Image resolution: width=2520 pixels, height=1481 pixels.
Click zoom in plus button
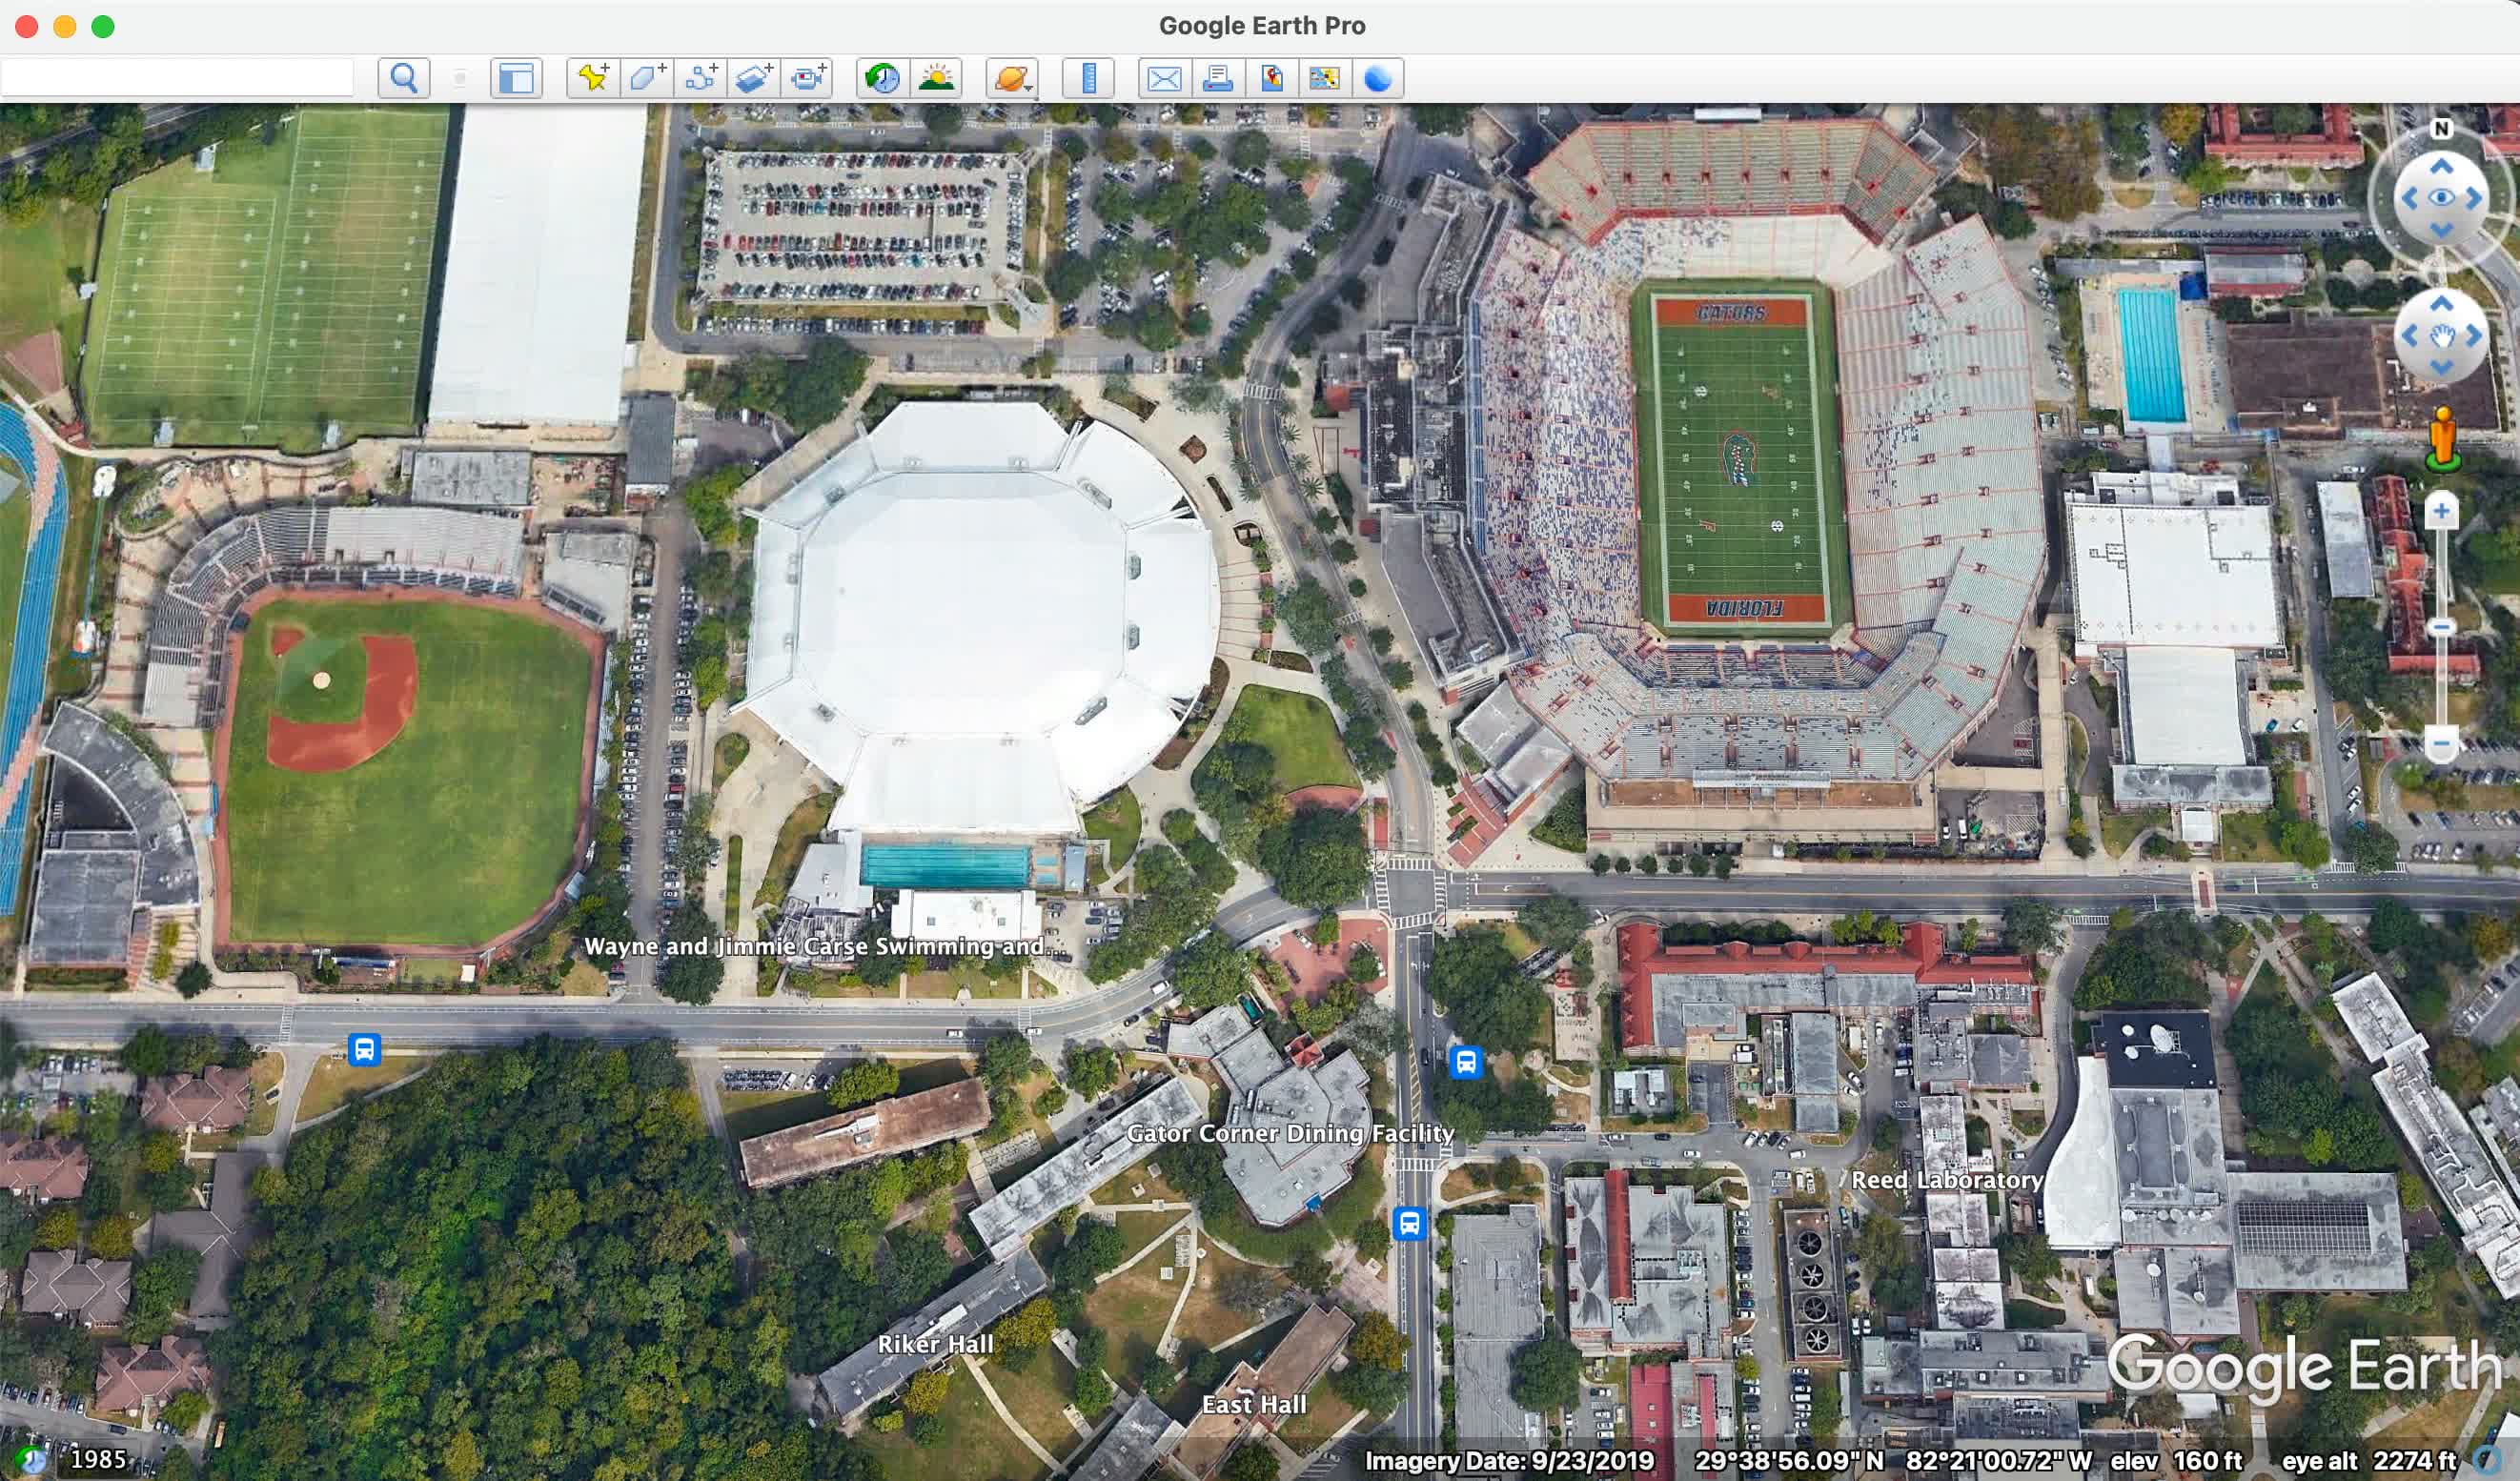(2441, 512)
